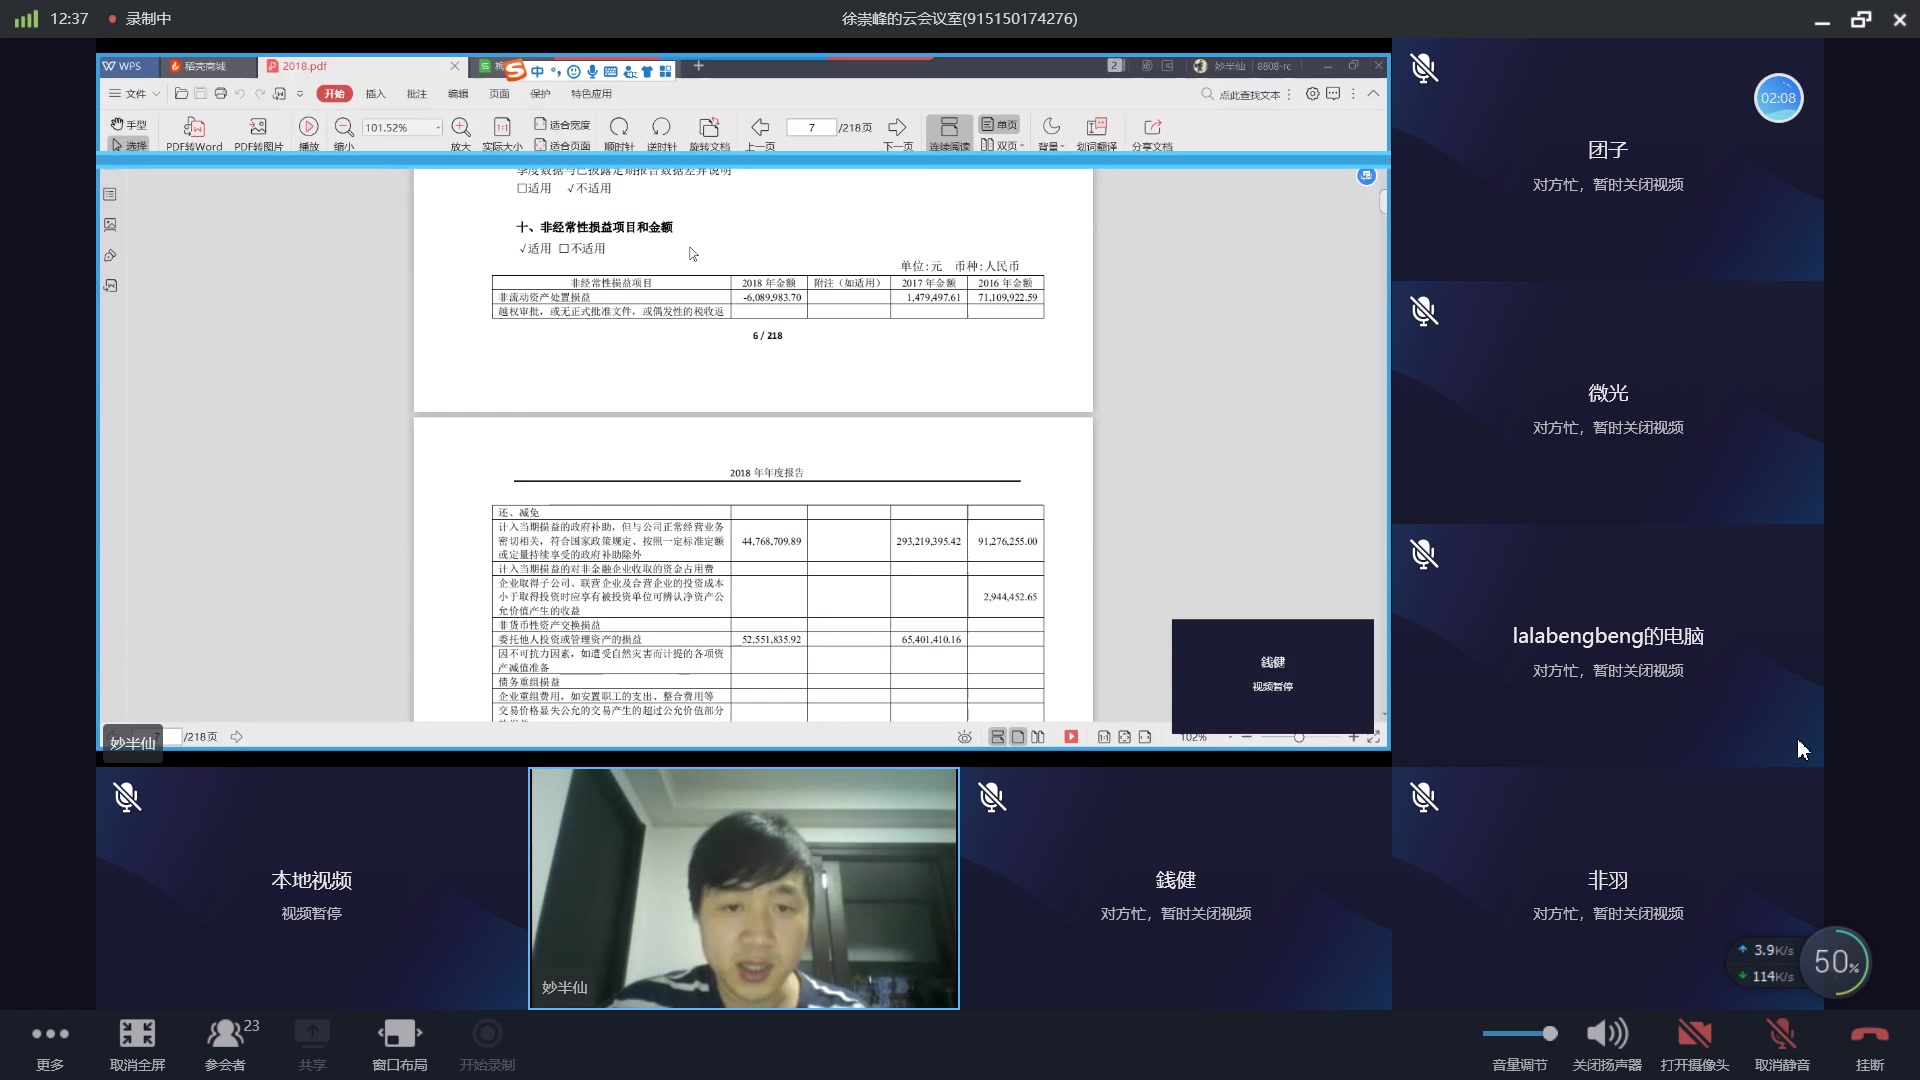Viewport: 1920px width, 1080px height.
Task: Switch to the 开始 ribbon tab
Action: click(x=334, y=94)
